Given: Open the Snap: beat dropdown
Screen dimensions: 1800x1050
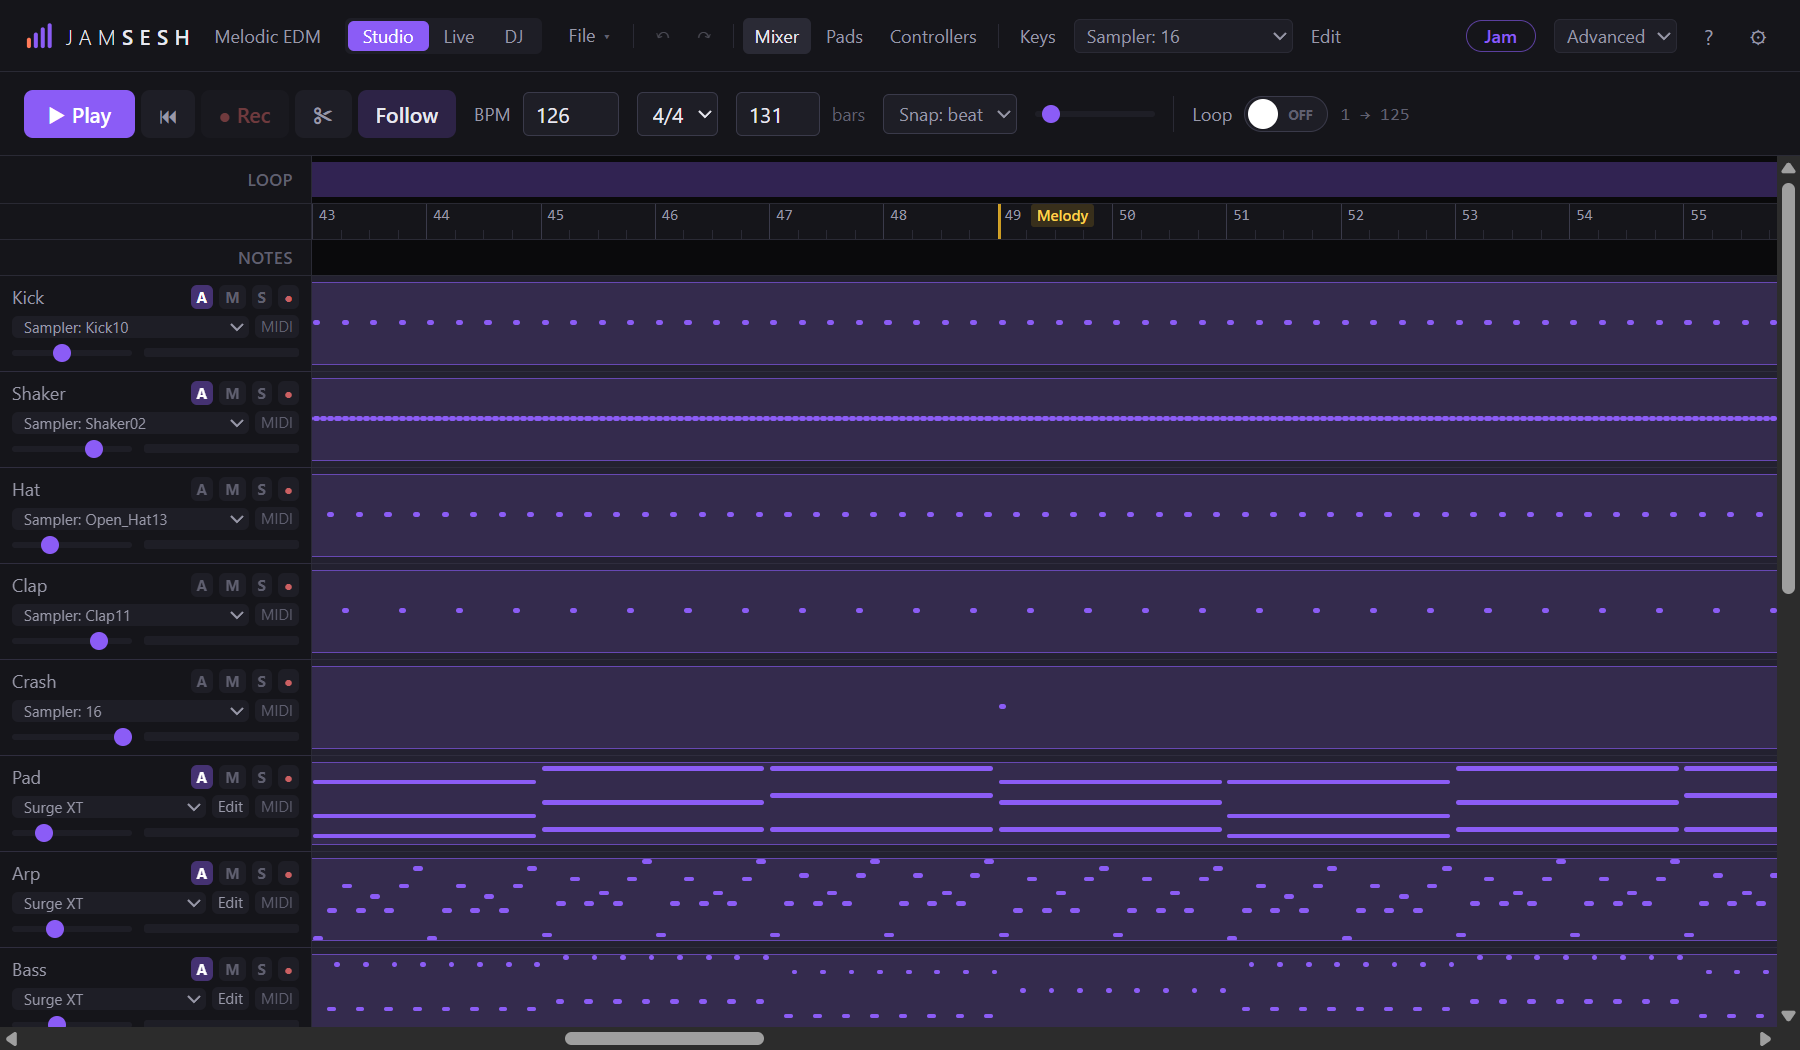Looking at the screenshot, I should click(950, 115).
